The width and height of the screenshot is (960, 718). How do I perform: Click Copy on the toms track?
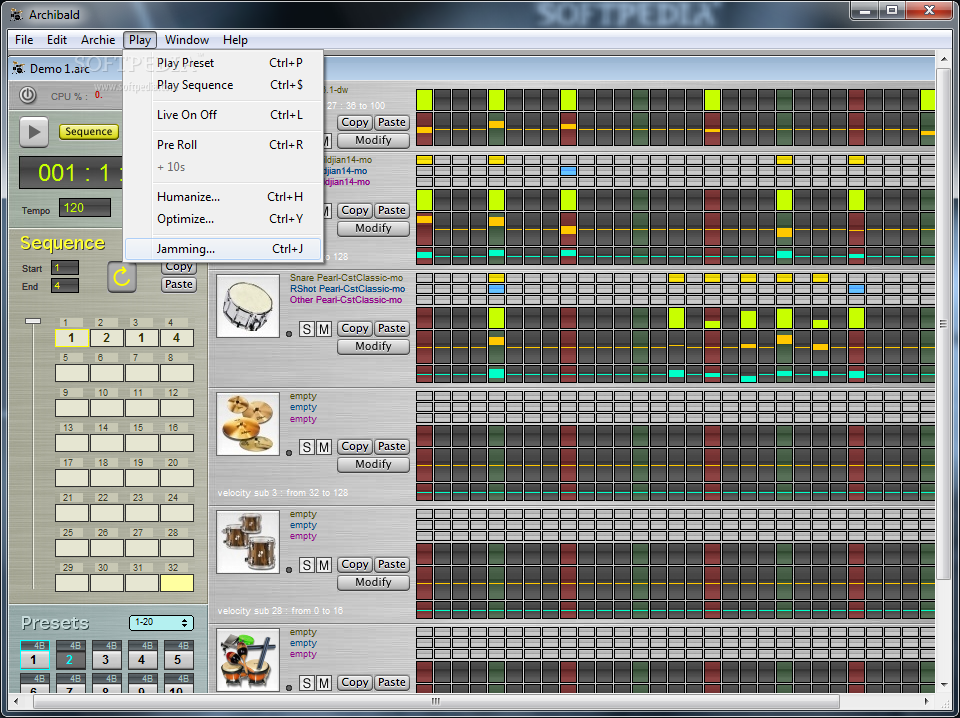[x=354, y=564]
